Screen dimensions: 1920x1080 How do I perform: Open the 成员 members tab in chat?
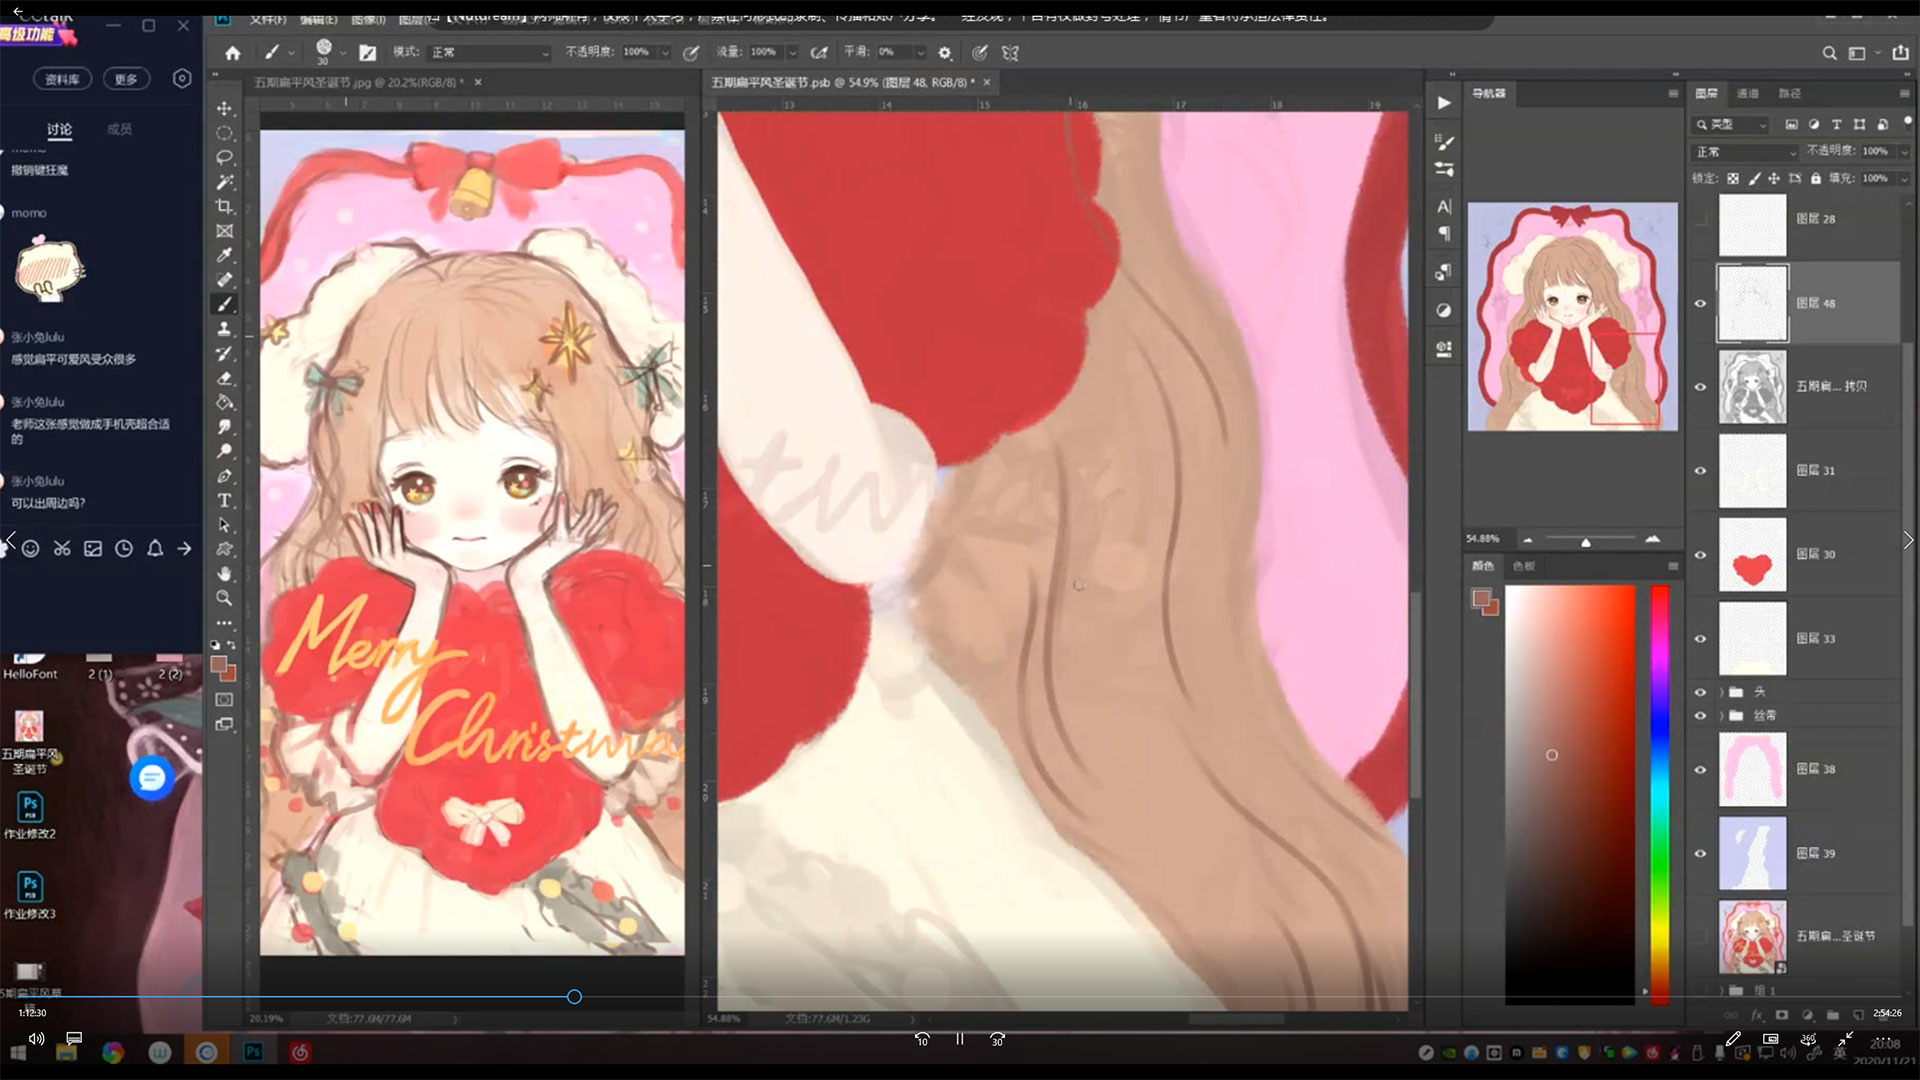[119, 129]
